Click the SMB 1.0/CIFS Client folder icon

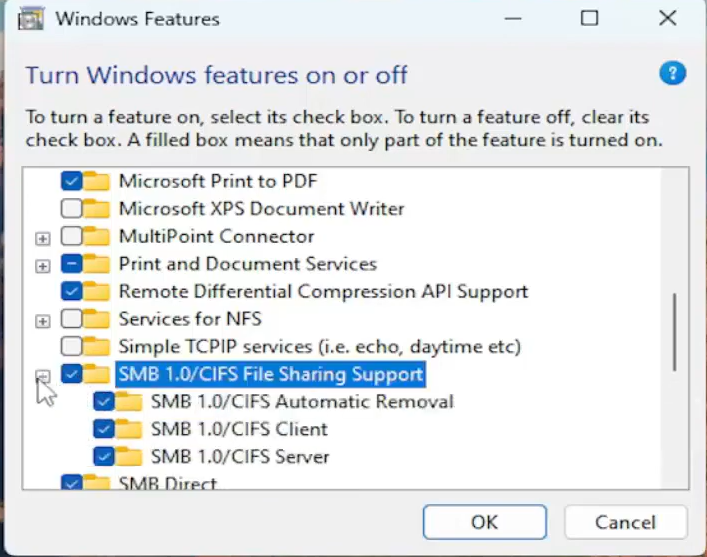pyautogui.click(x=129, y=429)
